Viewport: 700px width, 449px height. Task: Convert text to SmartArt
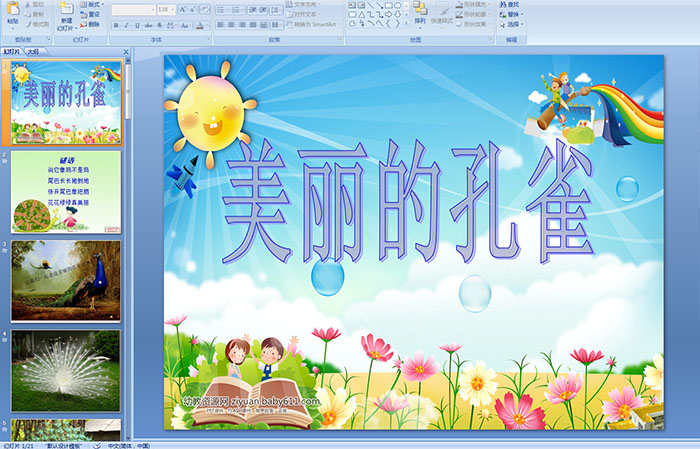(312, 24)
